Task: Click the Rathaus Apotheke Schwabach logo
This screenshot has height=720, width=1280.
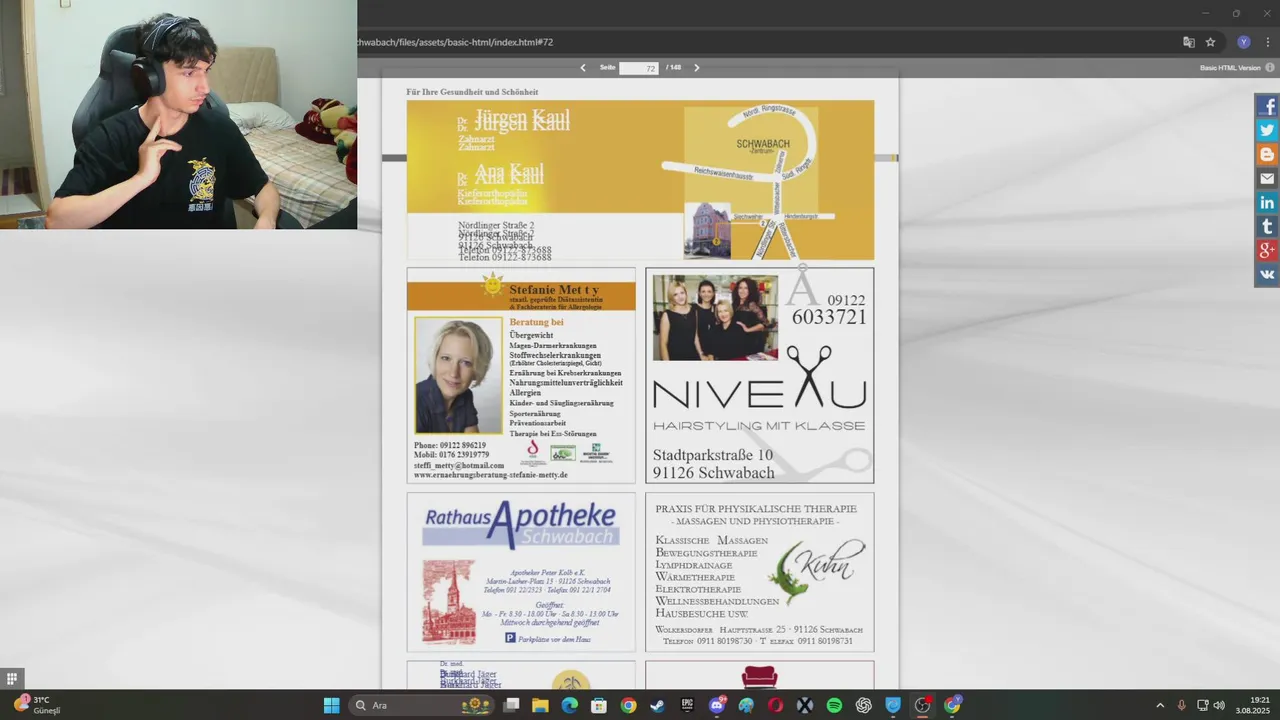Action: [x=521, y=524]
